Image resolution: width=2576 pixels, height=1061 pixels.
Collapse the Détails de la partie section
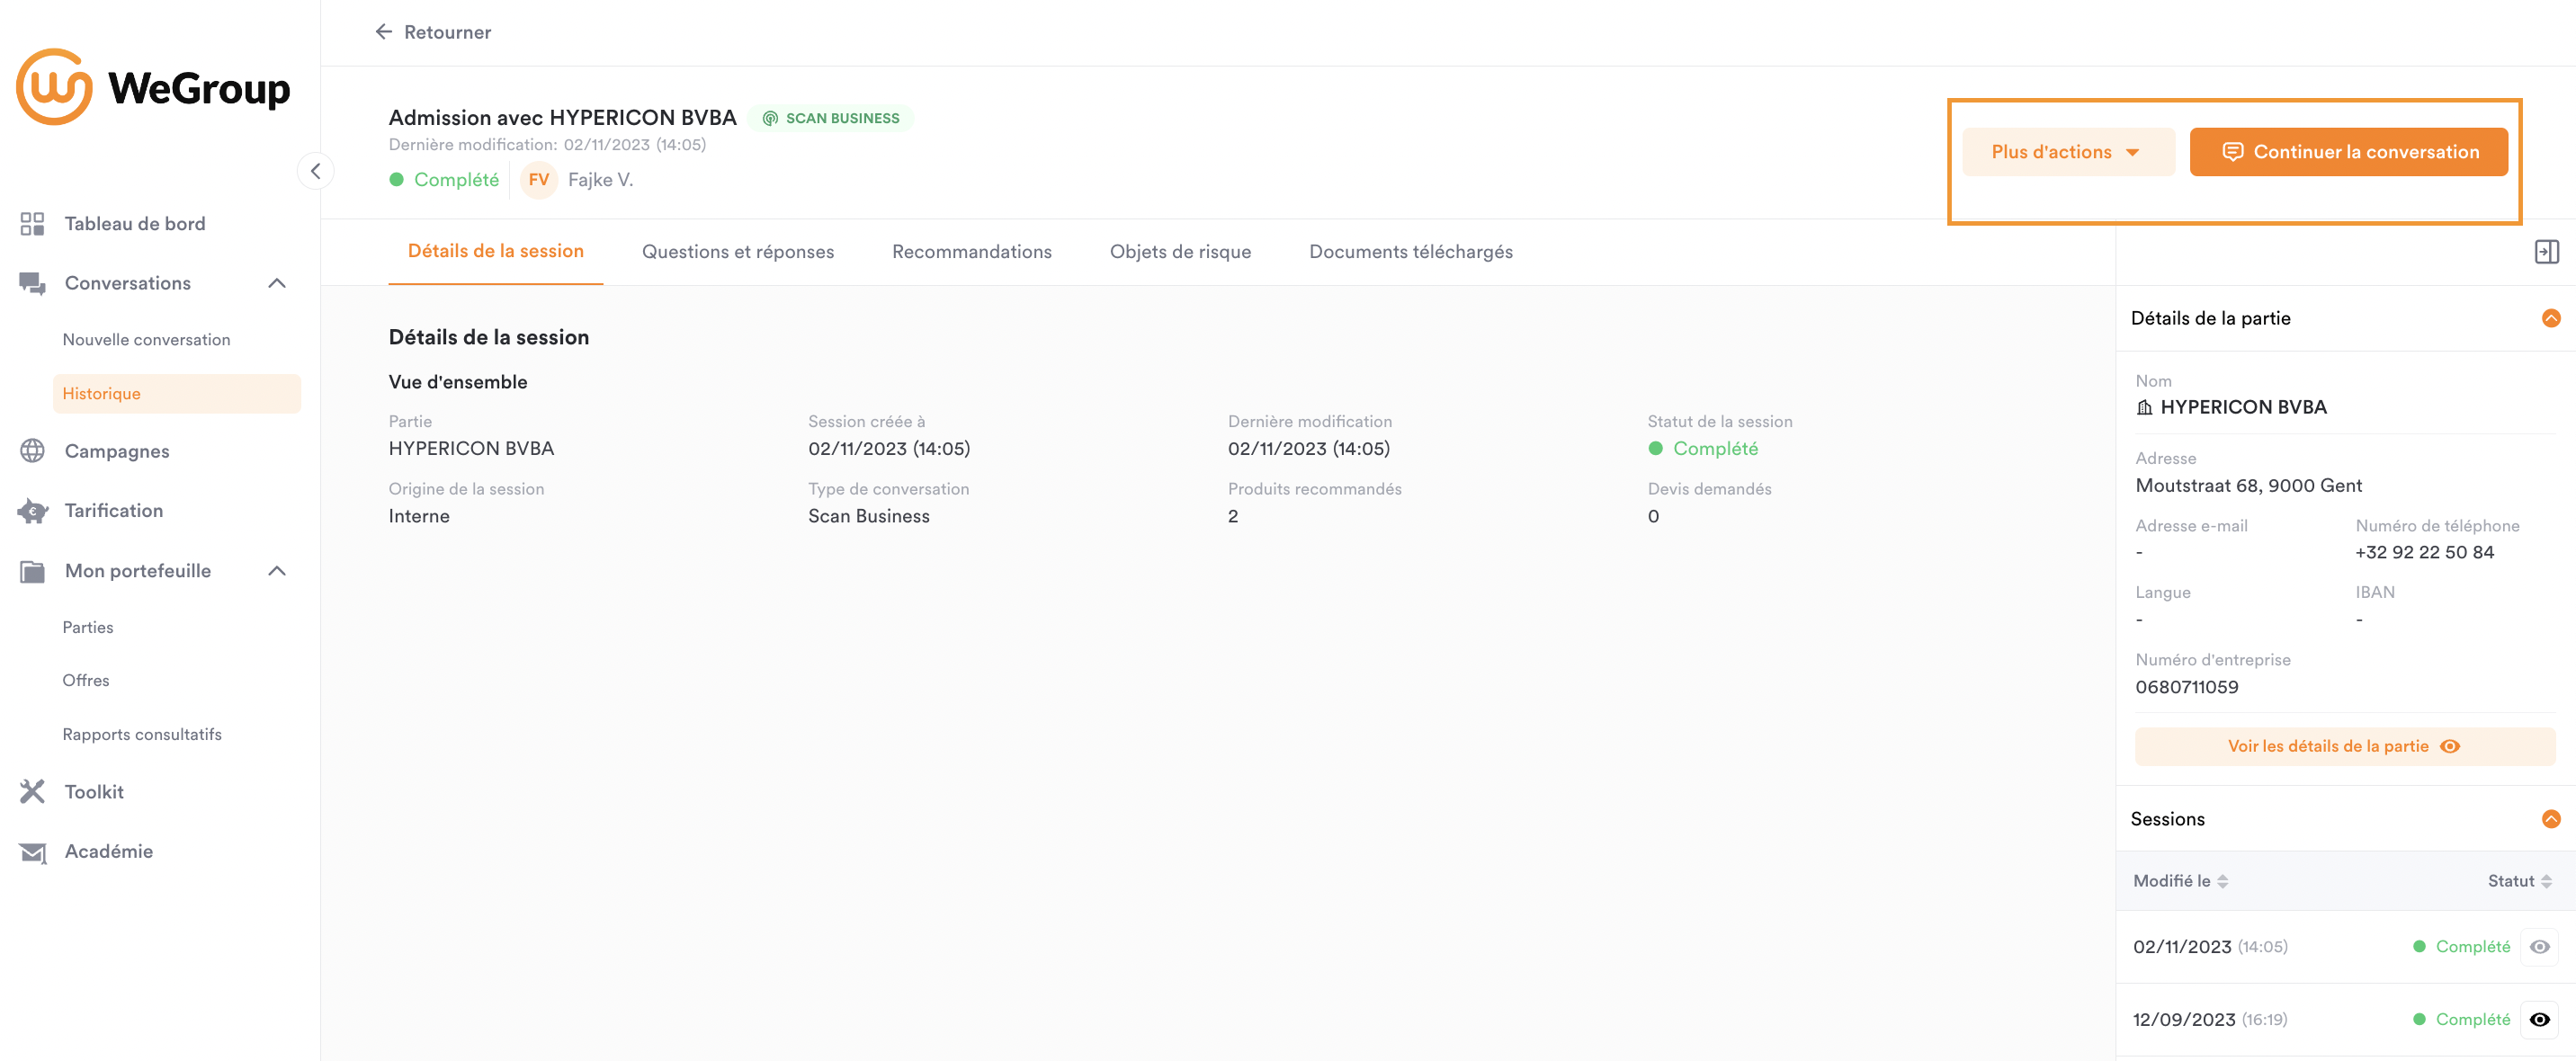tap(2551, 318)
